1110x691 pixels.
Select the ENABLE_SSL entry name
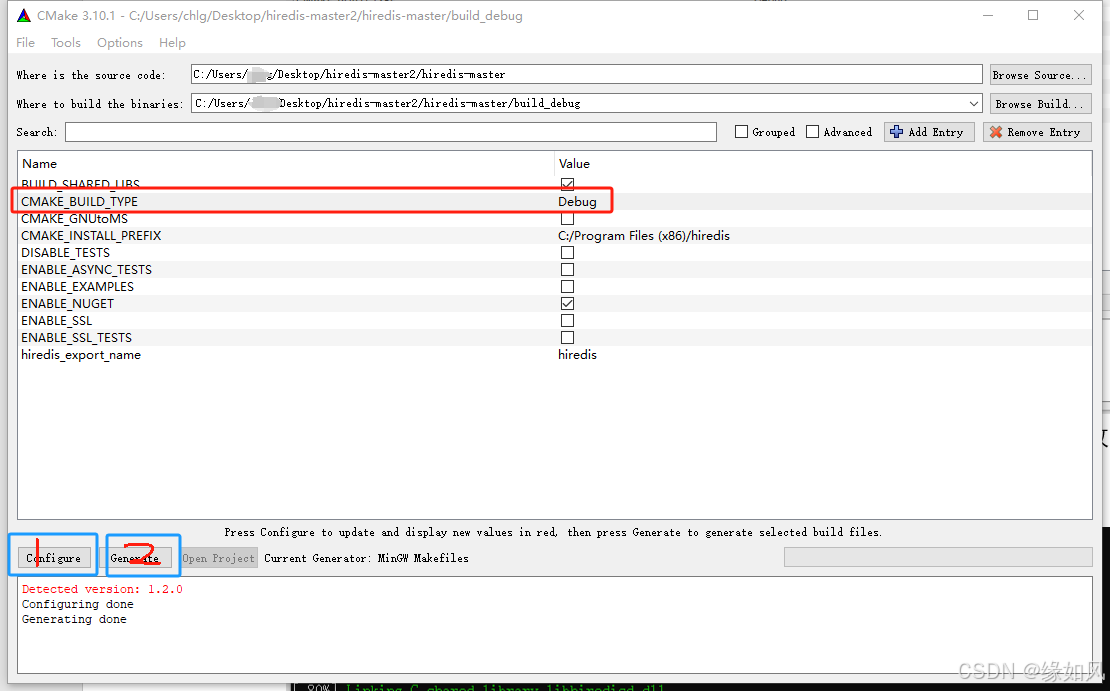pos(57,321)
